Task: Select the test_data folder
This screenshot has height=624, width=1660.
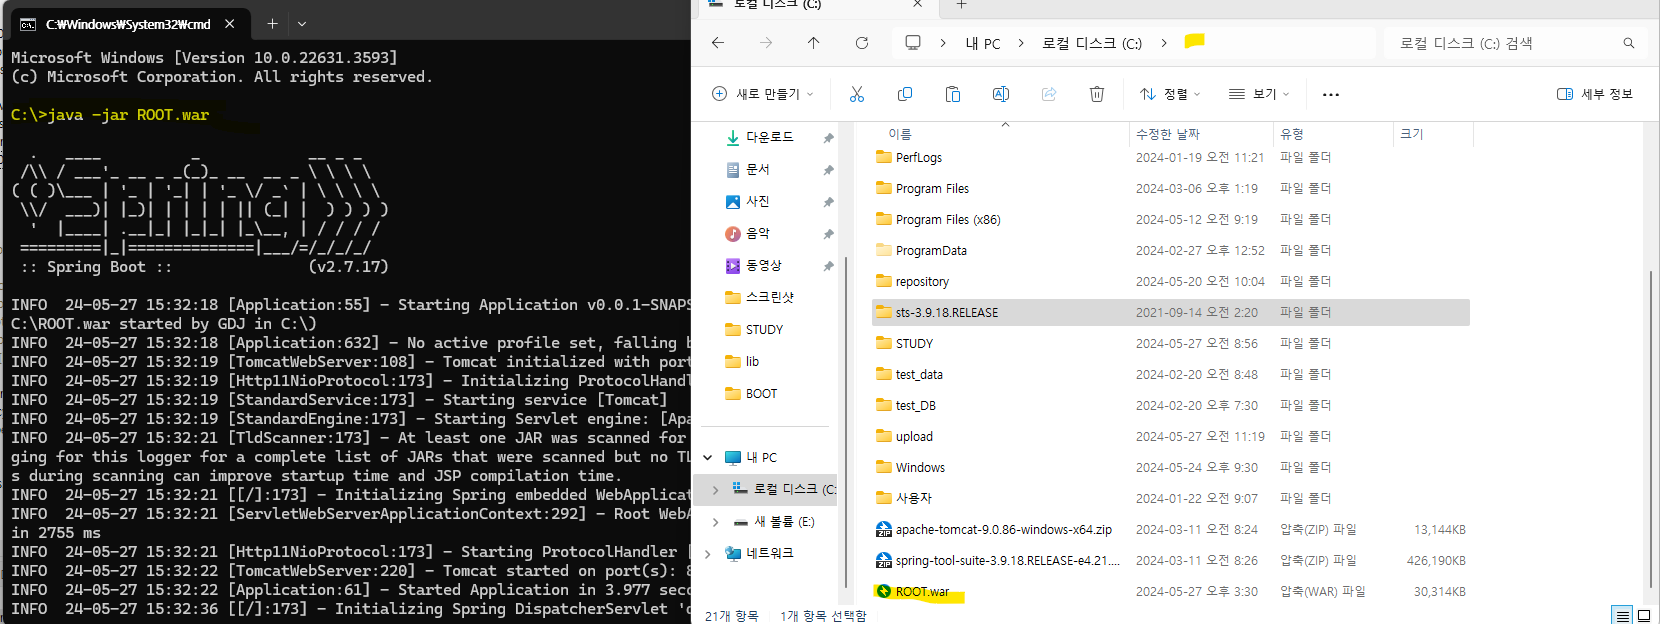Action: point(1171,374)
